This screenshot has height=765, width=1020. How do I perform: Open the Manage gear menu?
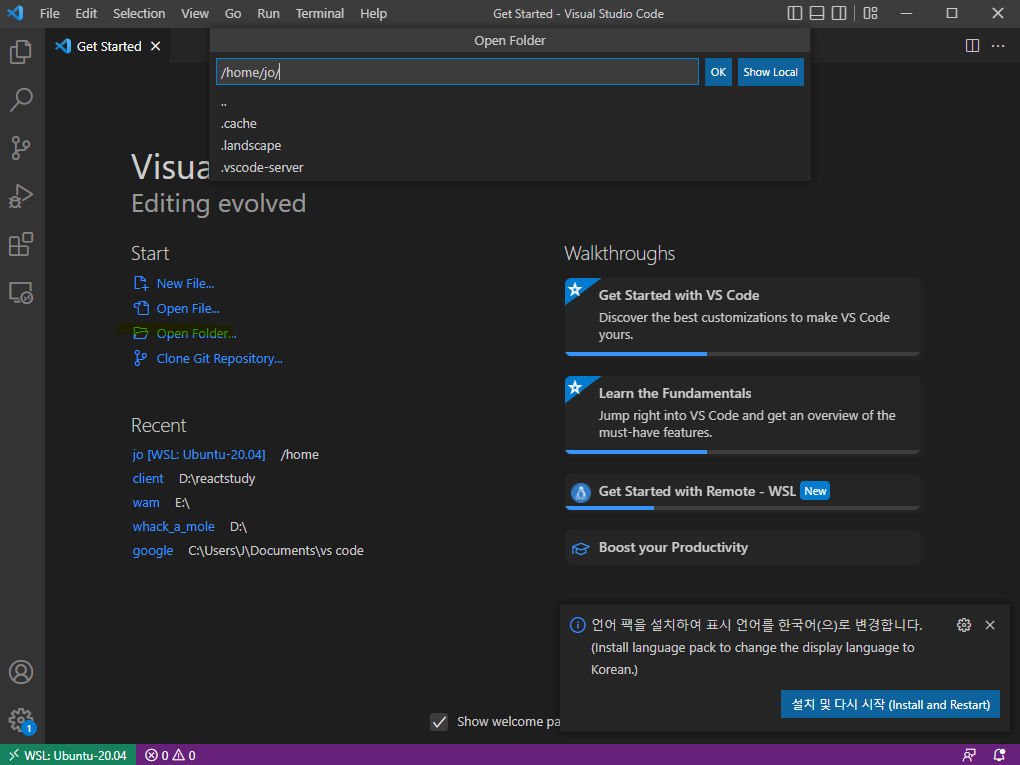[x=21, y=720]
